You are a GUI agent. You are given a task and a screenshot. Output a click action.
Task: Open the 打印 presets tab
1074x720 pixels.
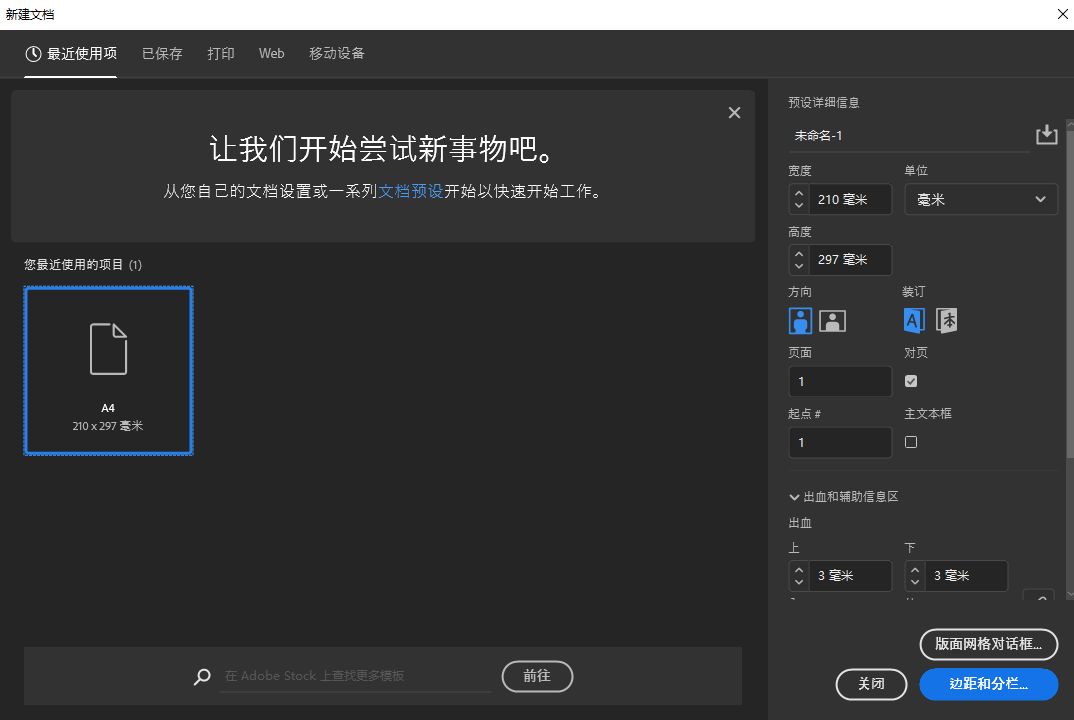pos(221,53)
